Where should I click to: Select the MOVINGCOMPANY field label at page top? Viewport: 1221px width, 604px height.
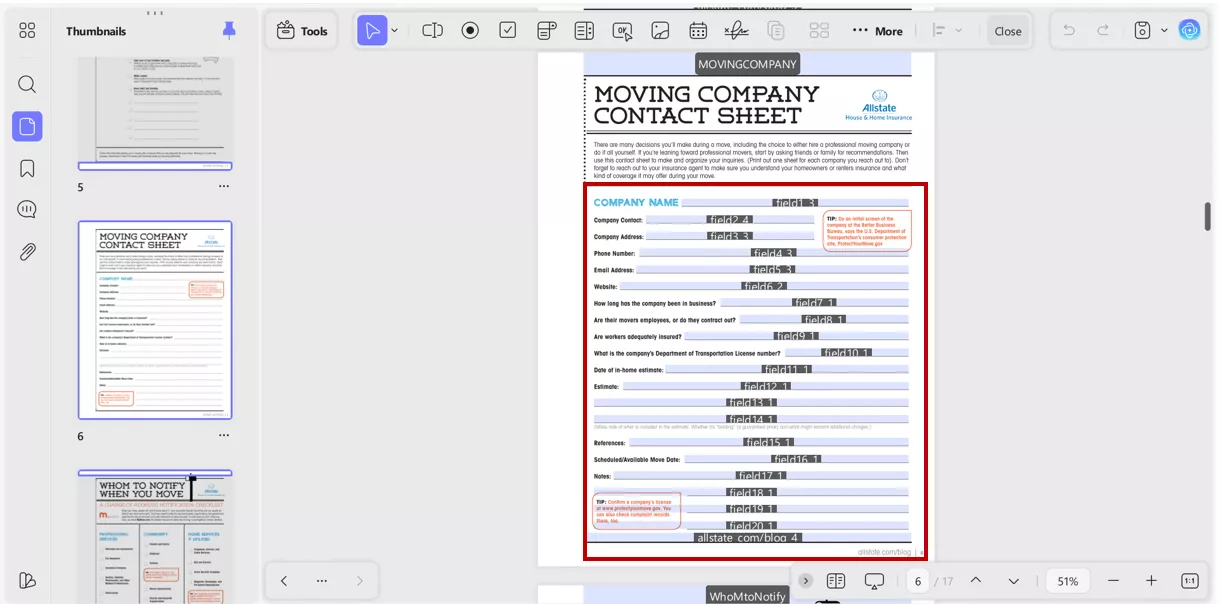coord(748,64)
